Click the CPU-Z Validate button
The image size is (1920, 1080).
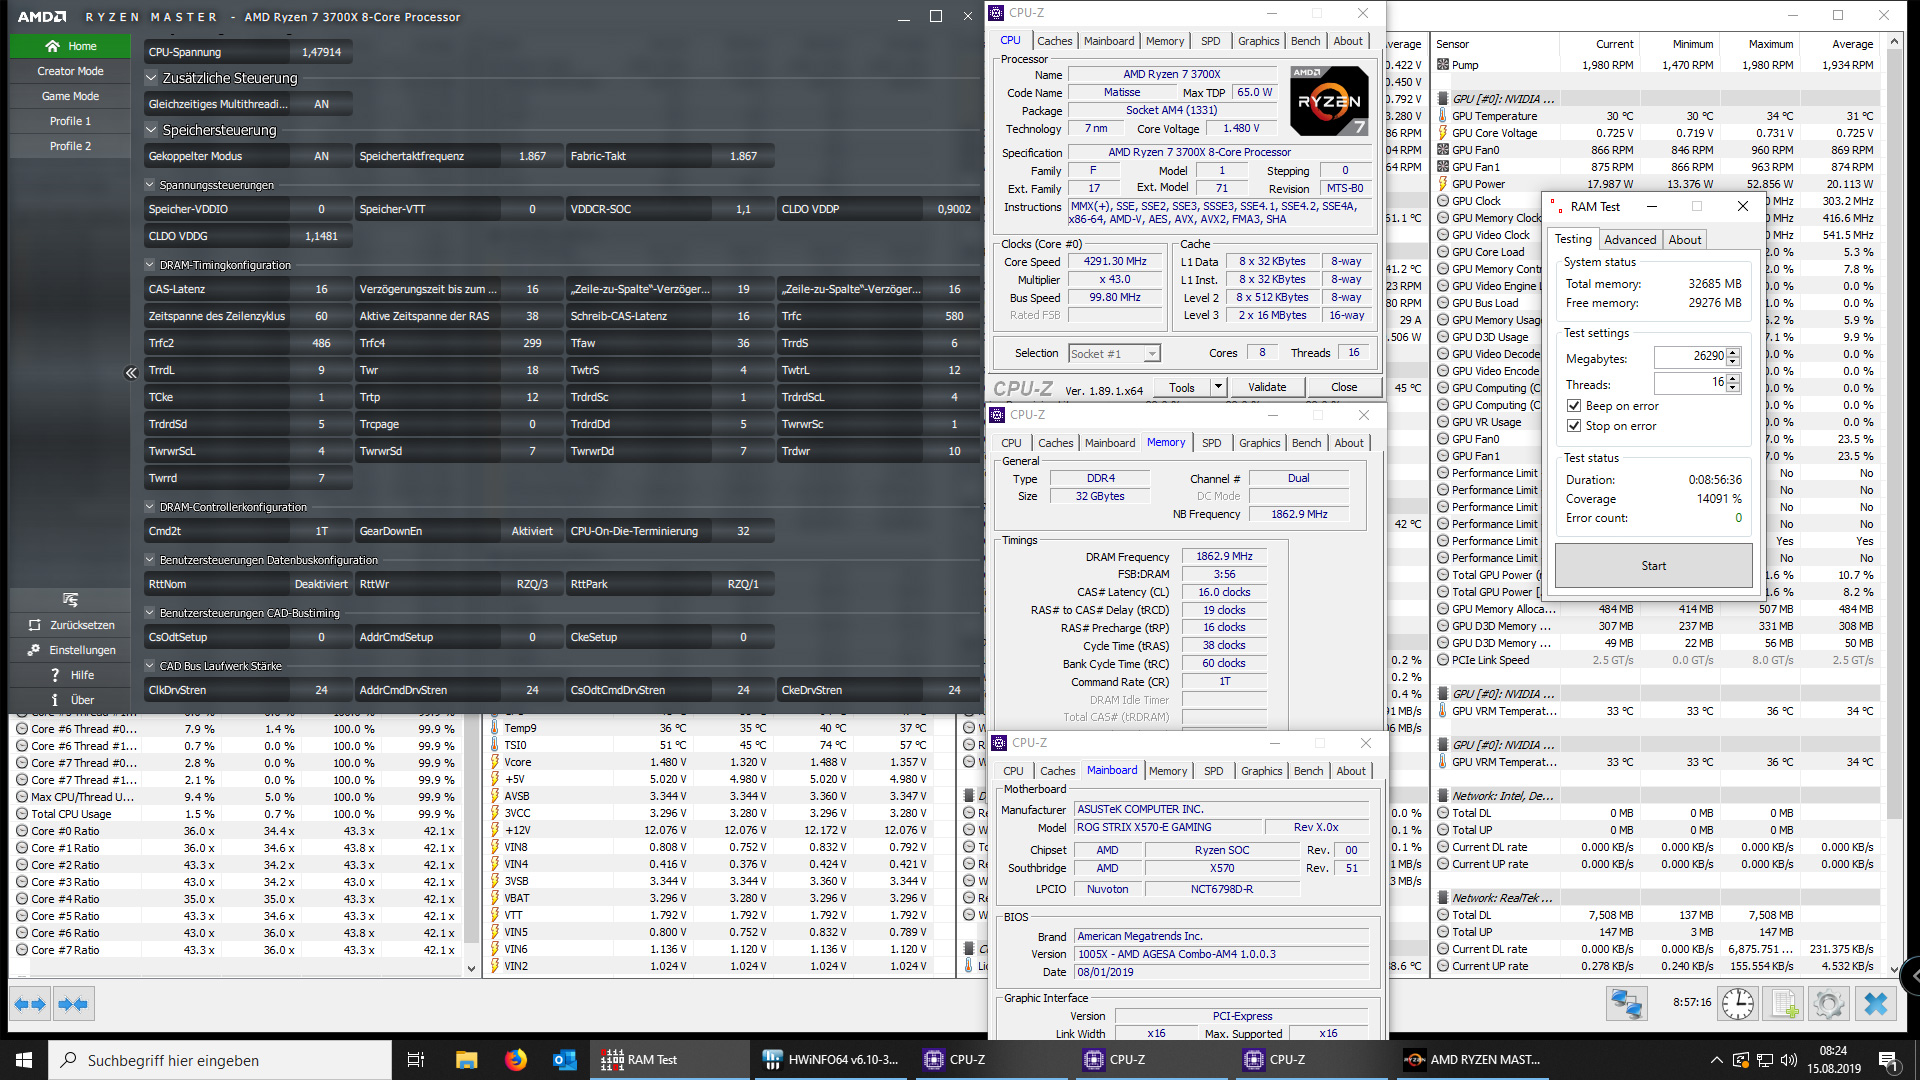(1267, 387)
